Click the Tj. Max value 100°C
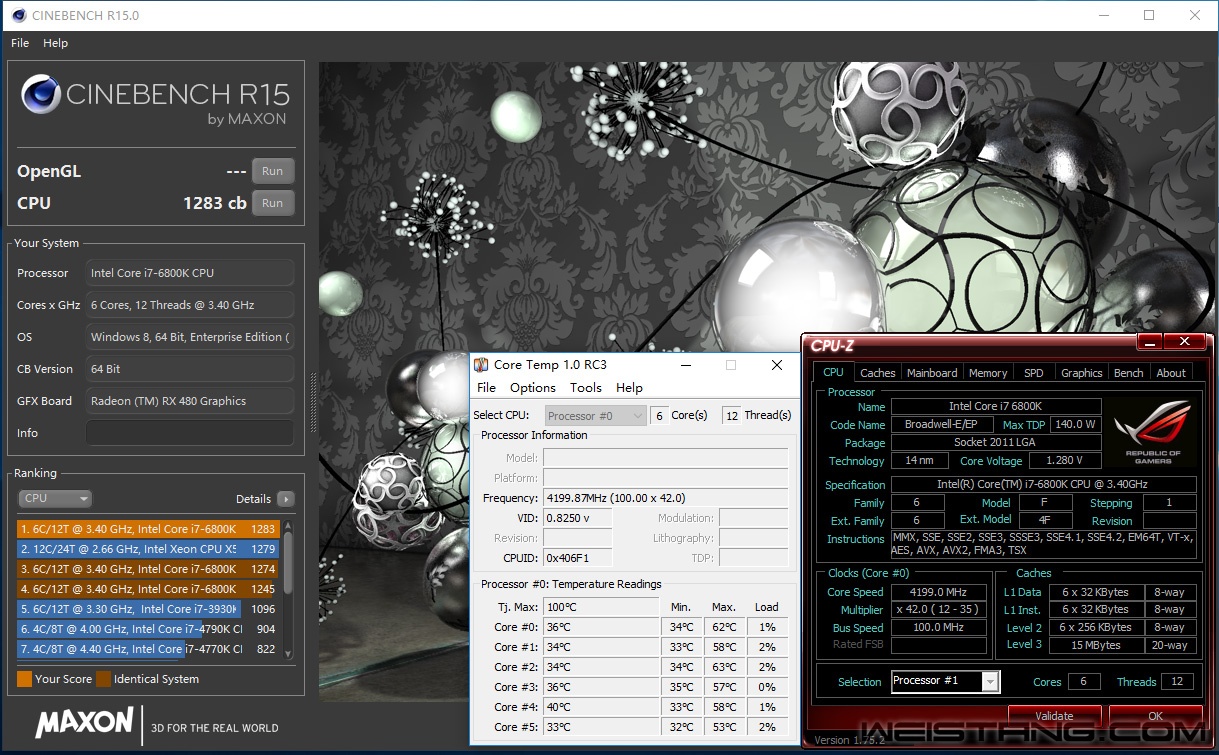 pos(601,607)
